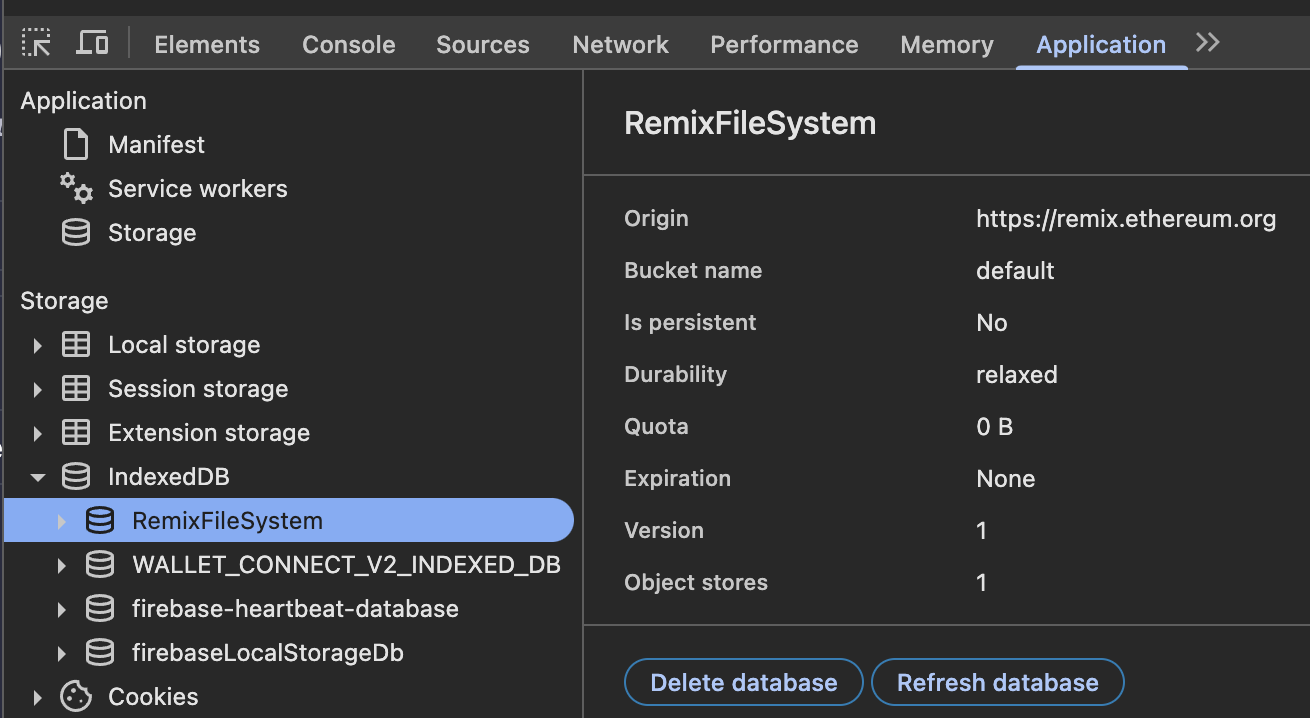Click the Delete database button
Viewport: 1310px width, 718px height.
[x=743, y=683]
